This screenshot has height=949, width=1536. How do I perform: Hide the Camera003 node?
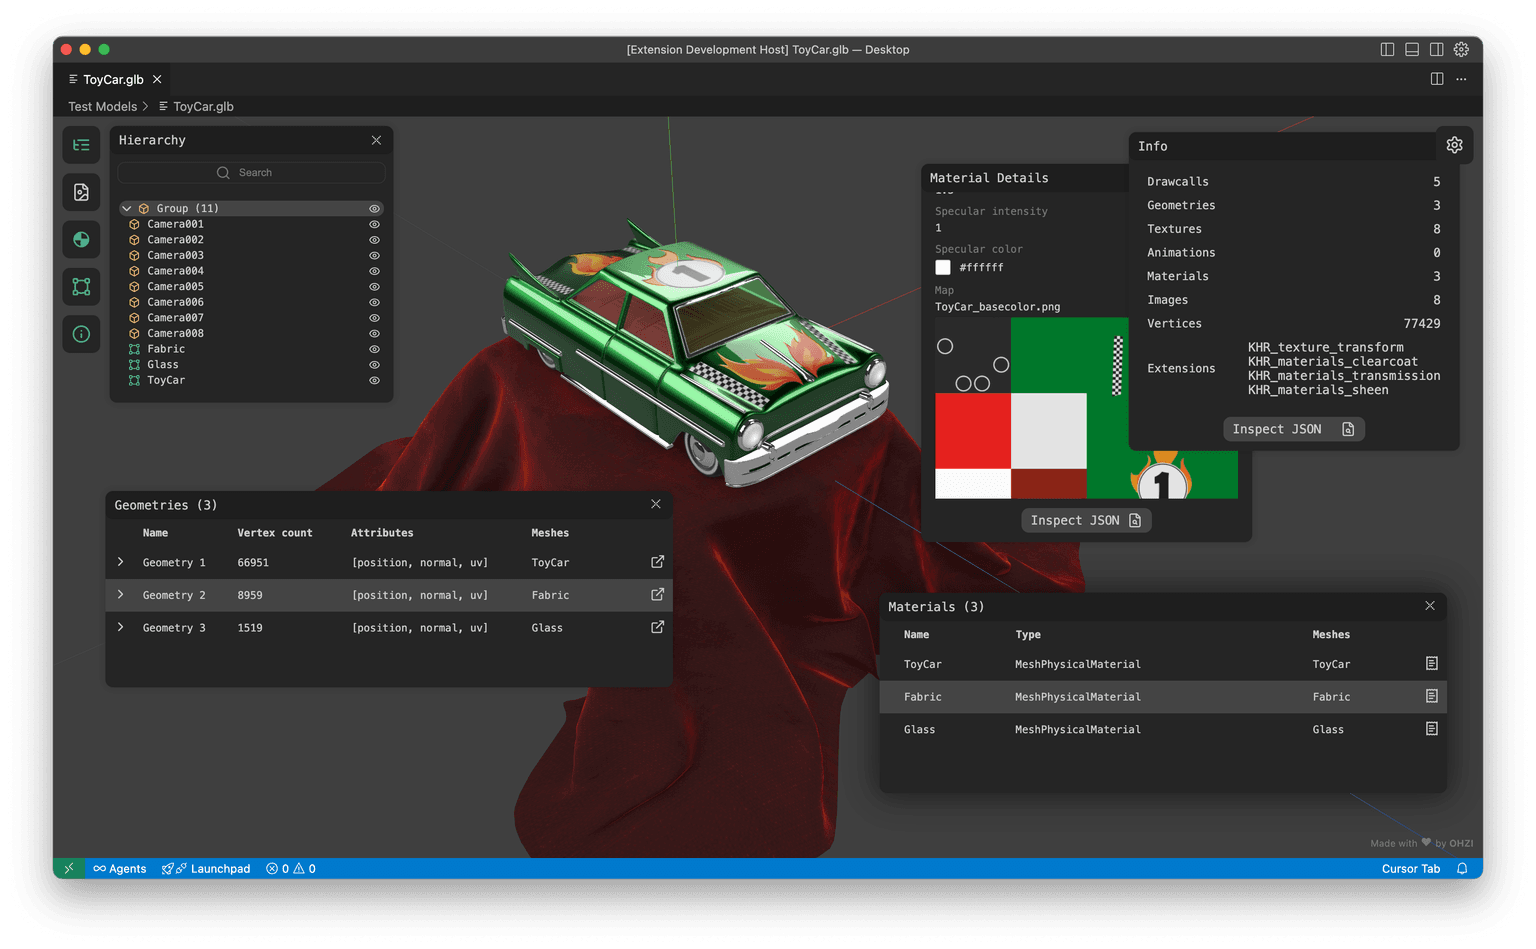(374, 255)
